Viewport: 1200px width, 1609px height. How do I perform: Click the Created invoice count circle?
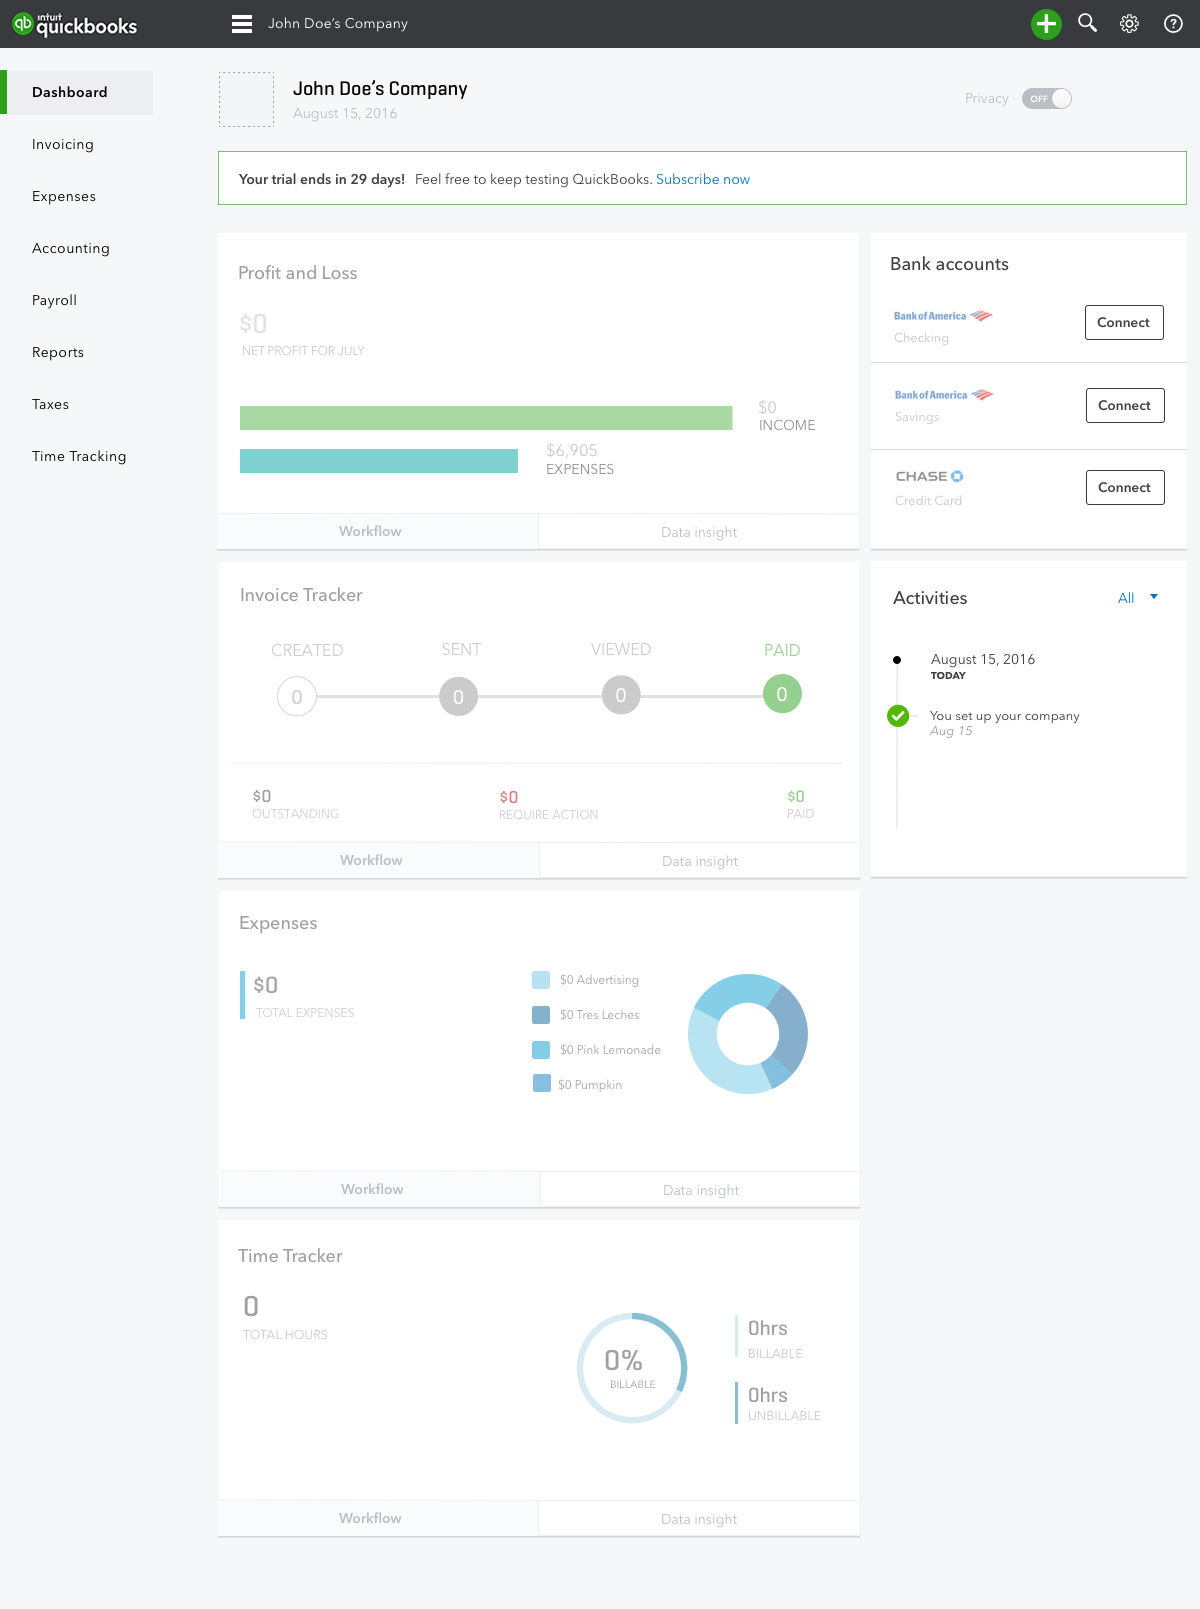coord(297,697)
